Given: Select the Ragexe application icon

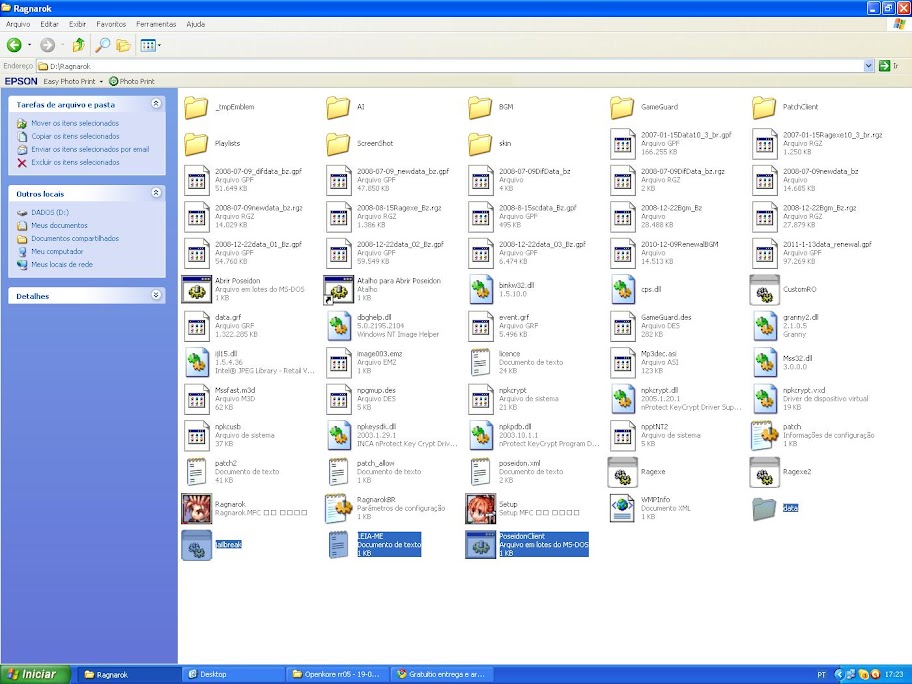Looking at the screenshot, I should pos(622,472).
